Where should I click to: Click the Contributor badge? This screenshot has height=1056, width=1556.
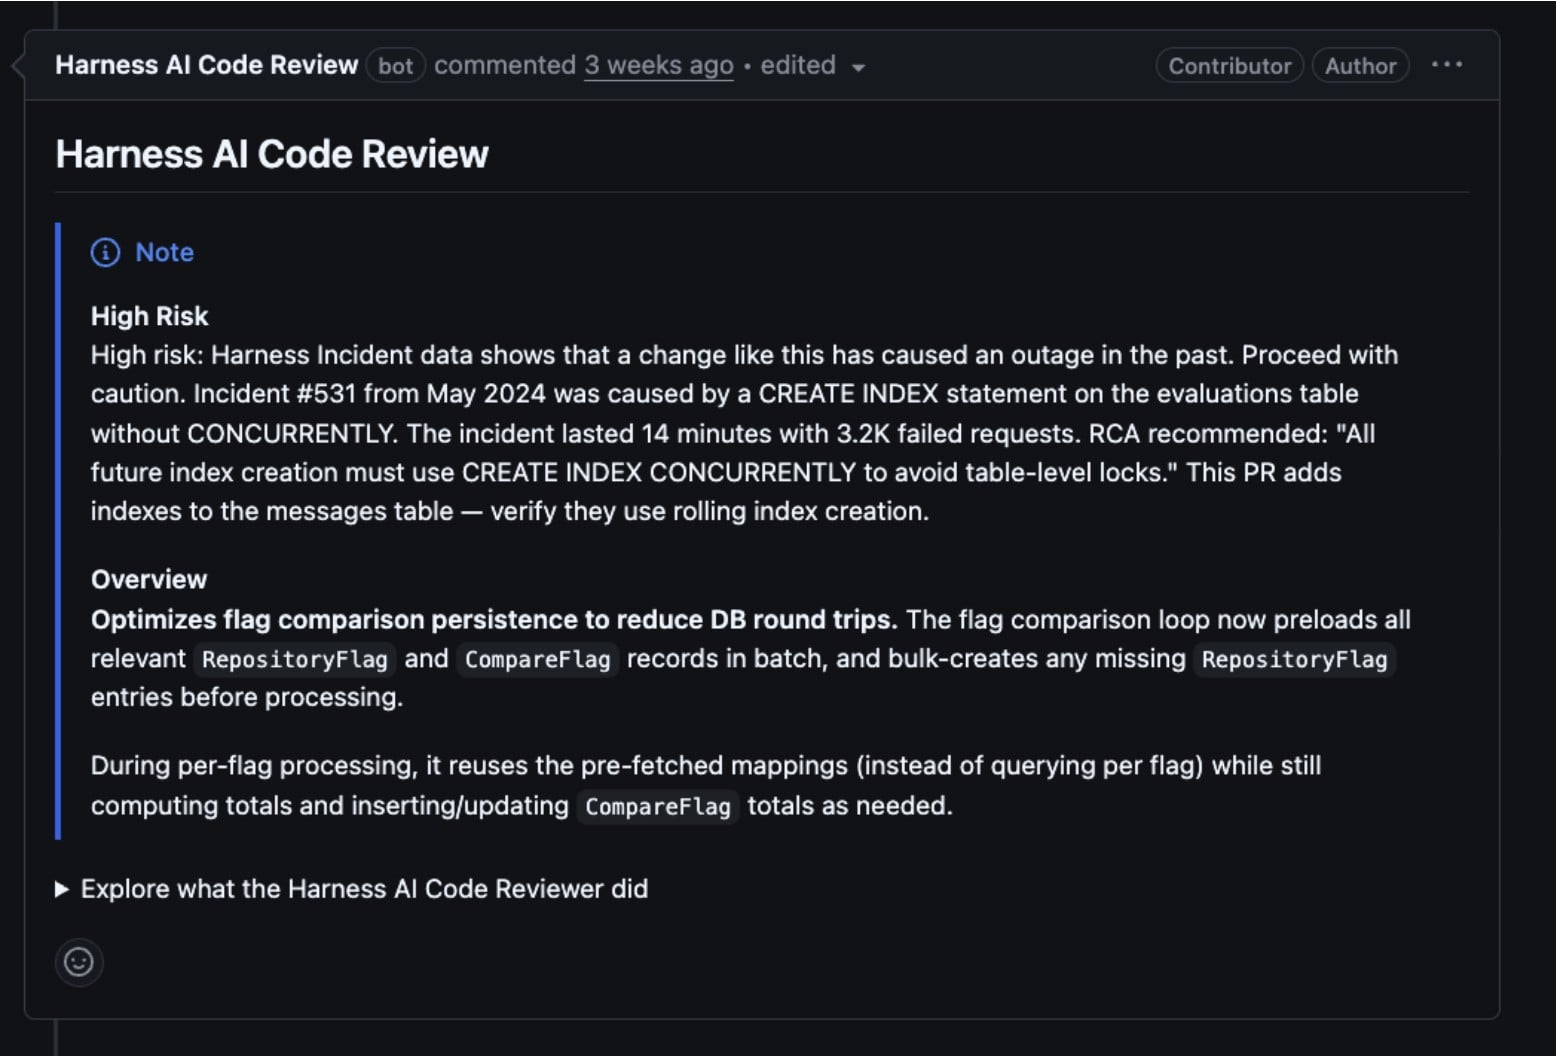1230,66
